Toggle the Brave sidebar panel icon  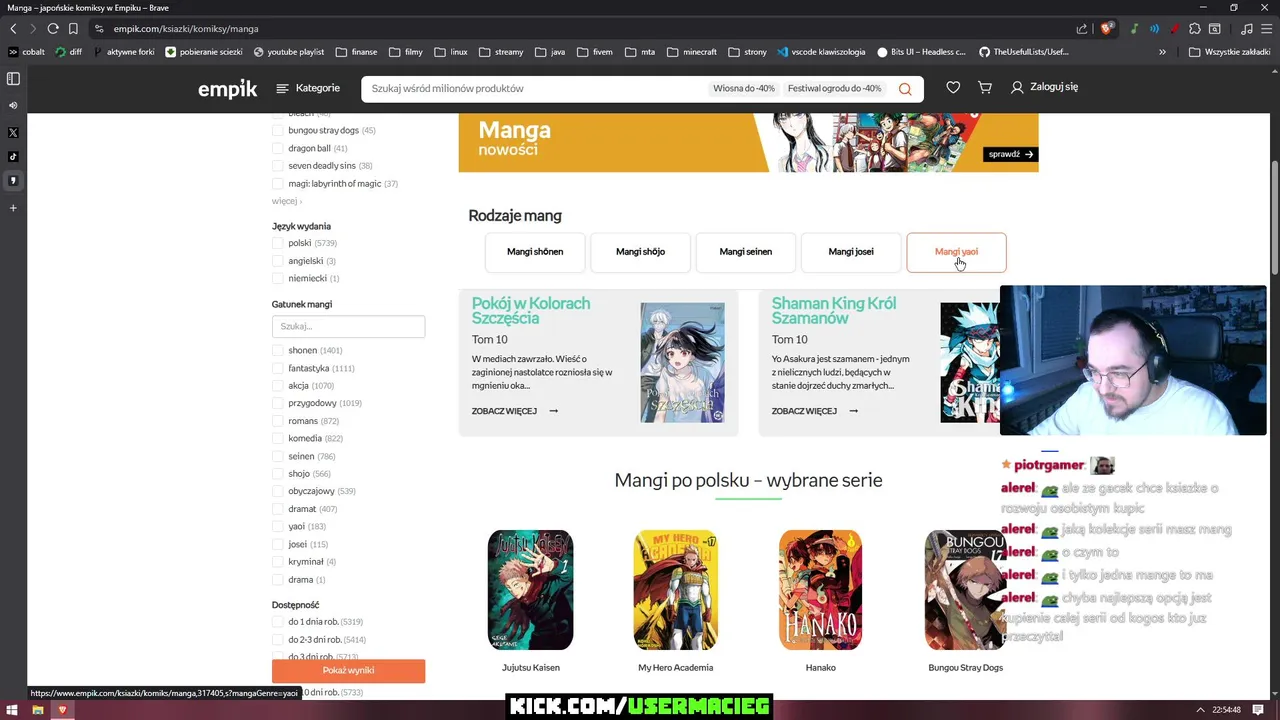coord(13,78)
